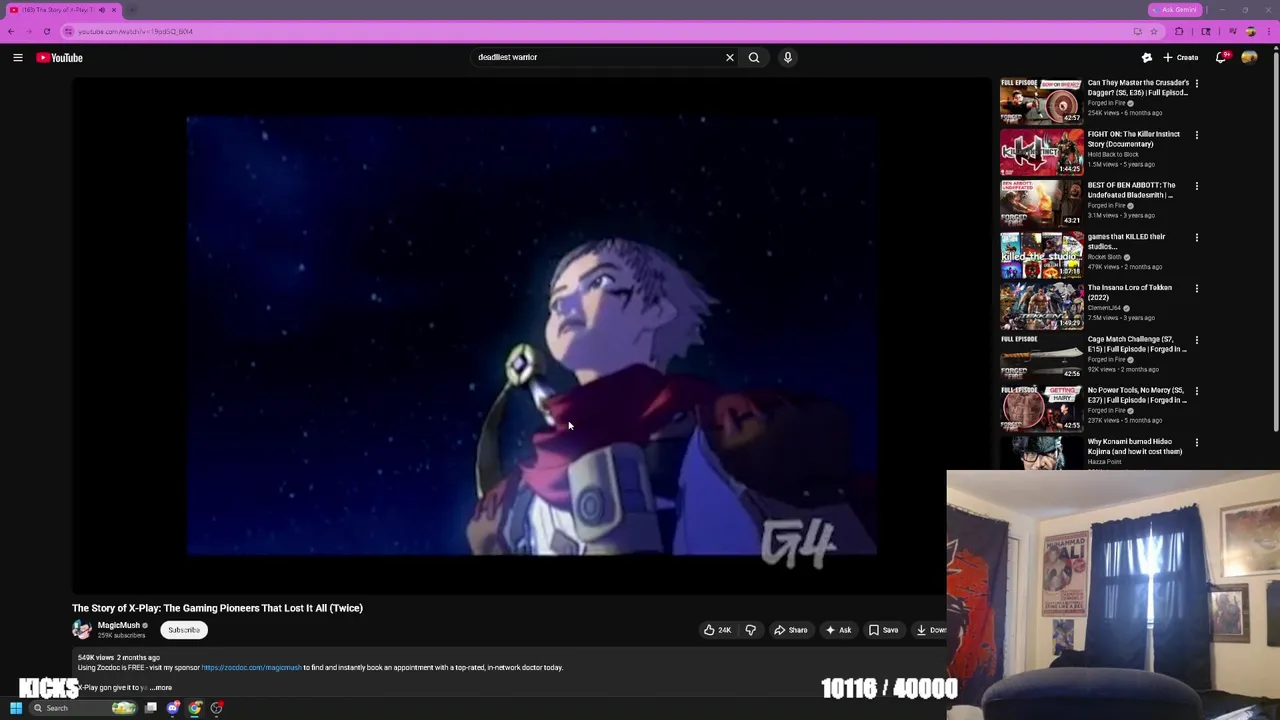Subscribe to MagicMush channel
The width and height of the screenshot is (1280, 720).
pyautogui.click(x=184, y=630)
